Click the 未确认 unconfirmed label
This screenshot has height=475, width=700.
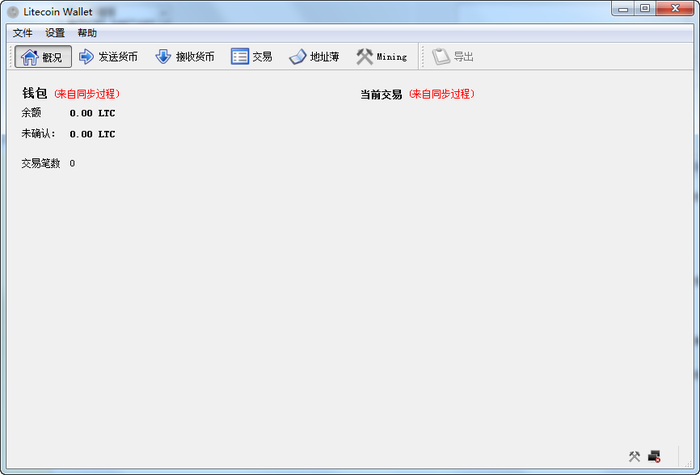pyautogui.click(x=38, y=134)
